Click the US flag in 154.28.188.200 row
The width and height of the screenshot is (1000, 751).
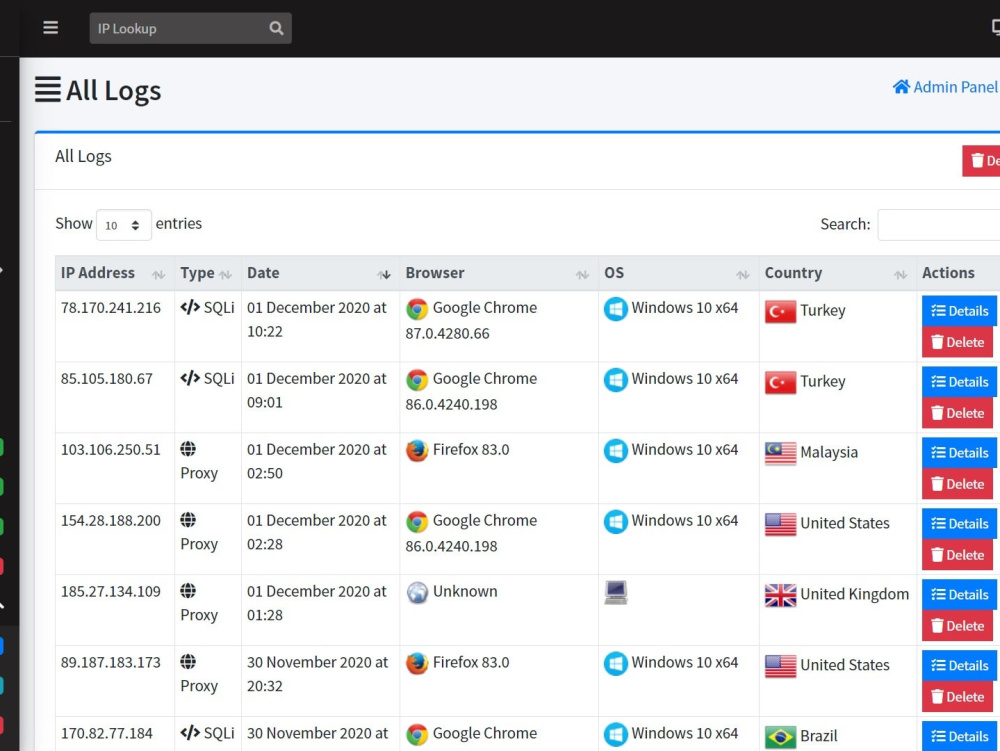pos(781,524)
